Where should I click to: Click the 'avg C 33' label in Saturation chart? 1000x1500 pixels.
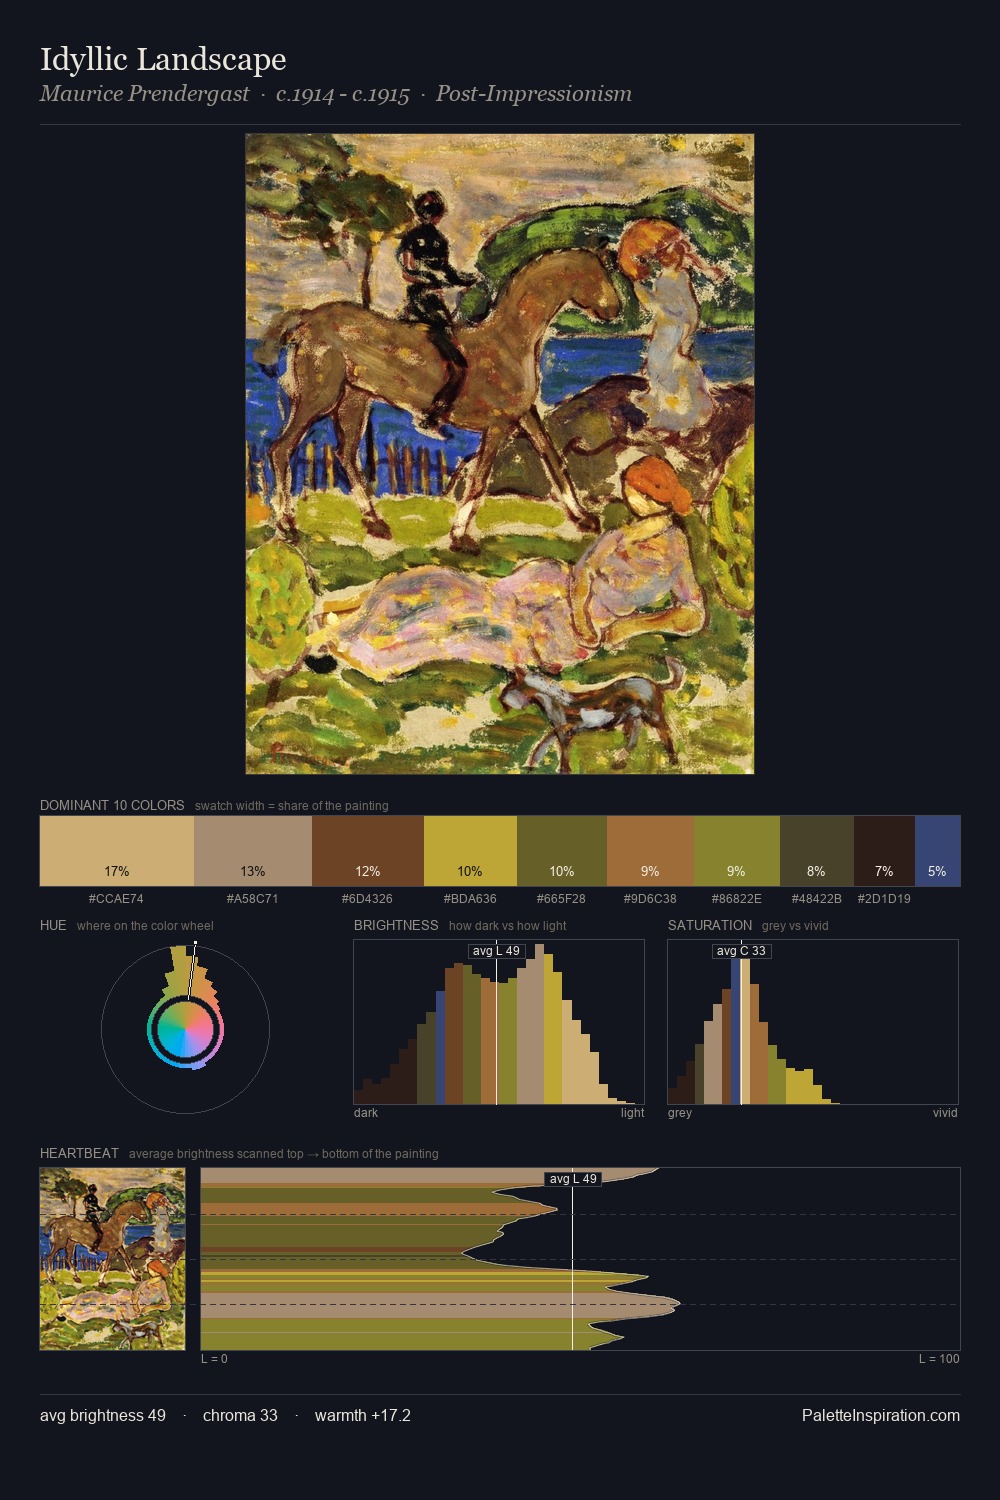(x=741, y=951)
